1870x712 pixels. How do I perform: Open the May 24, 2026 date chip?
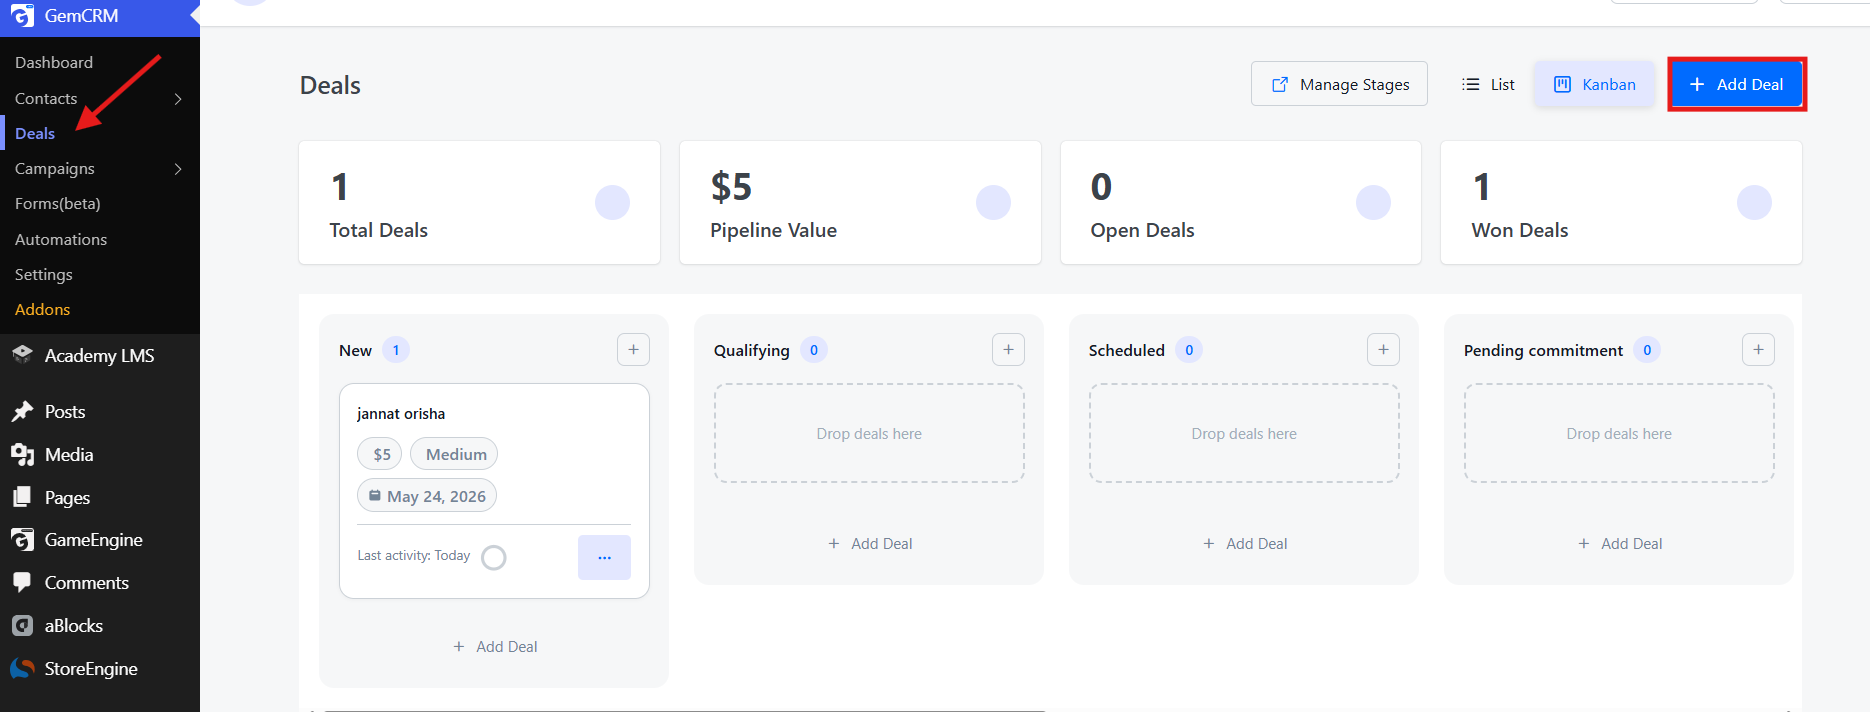tap(427, 496)
